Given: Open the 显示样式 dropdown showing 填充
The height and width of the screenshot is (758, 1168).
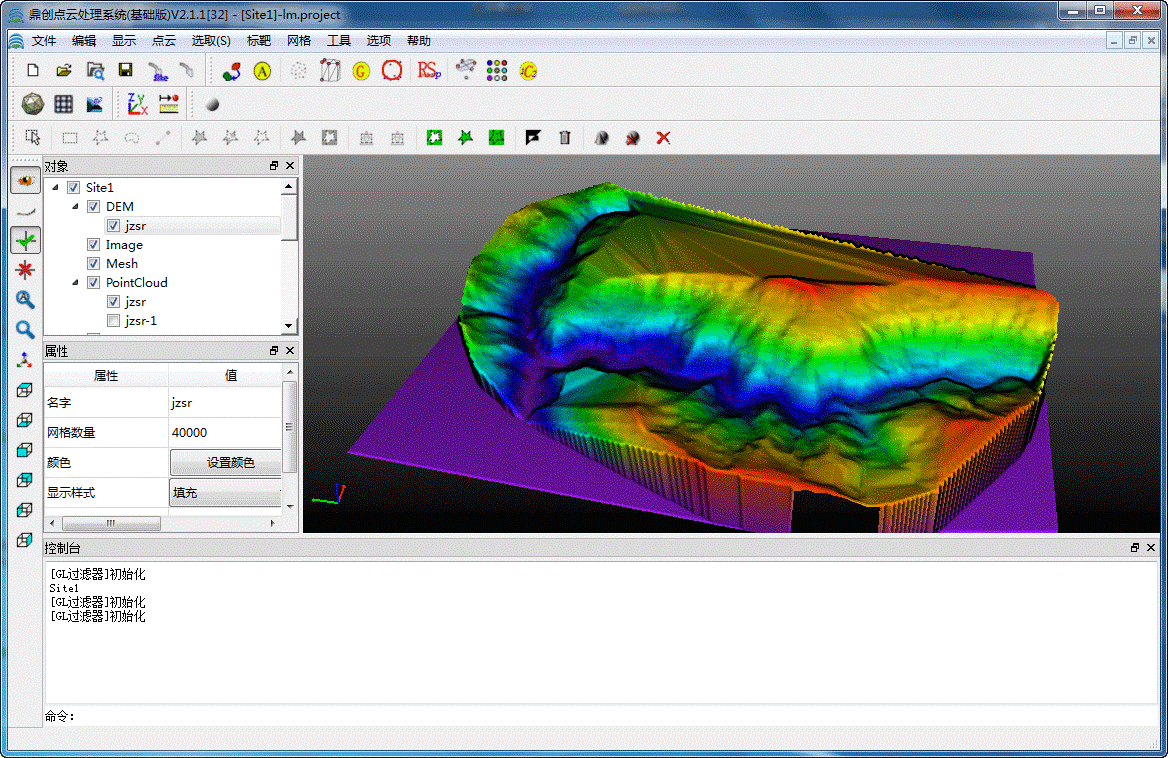Looking at the screenshot, I should pos(226,493).
